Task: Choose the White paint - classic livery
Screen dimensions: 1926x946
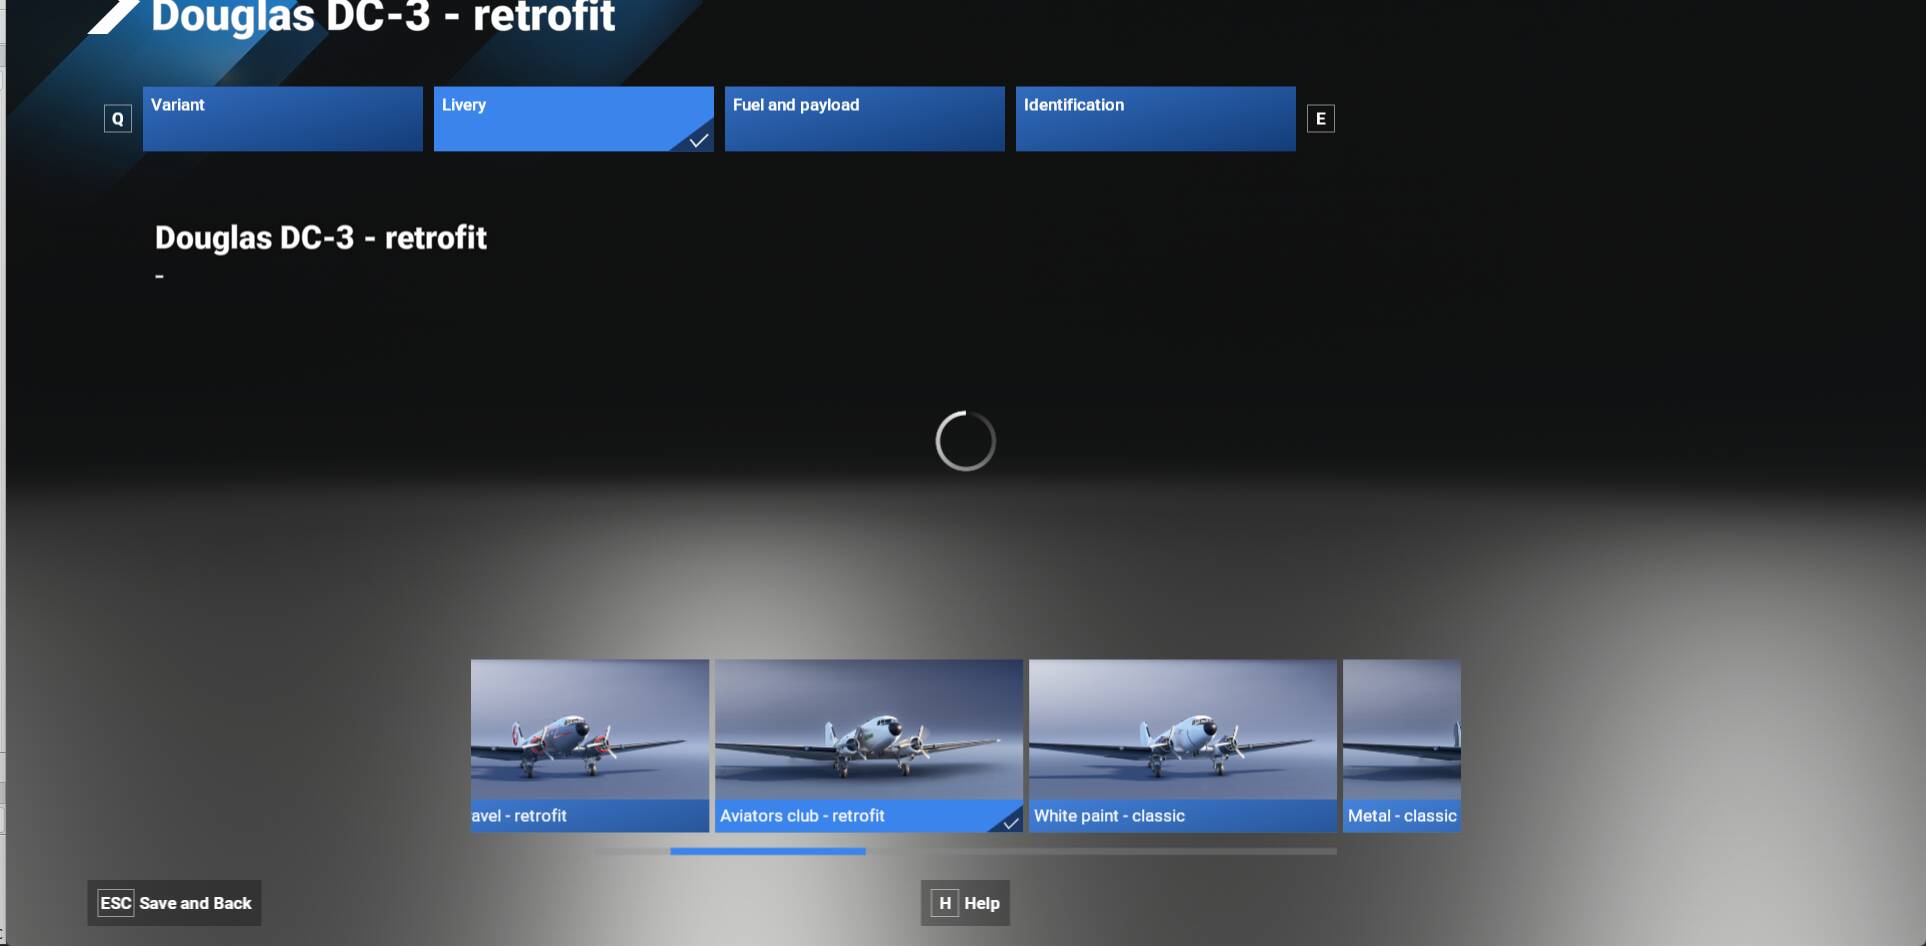Action: [1183, 746]
